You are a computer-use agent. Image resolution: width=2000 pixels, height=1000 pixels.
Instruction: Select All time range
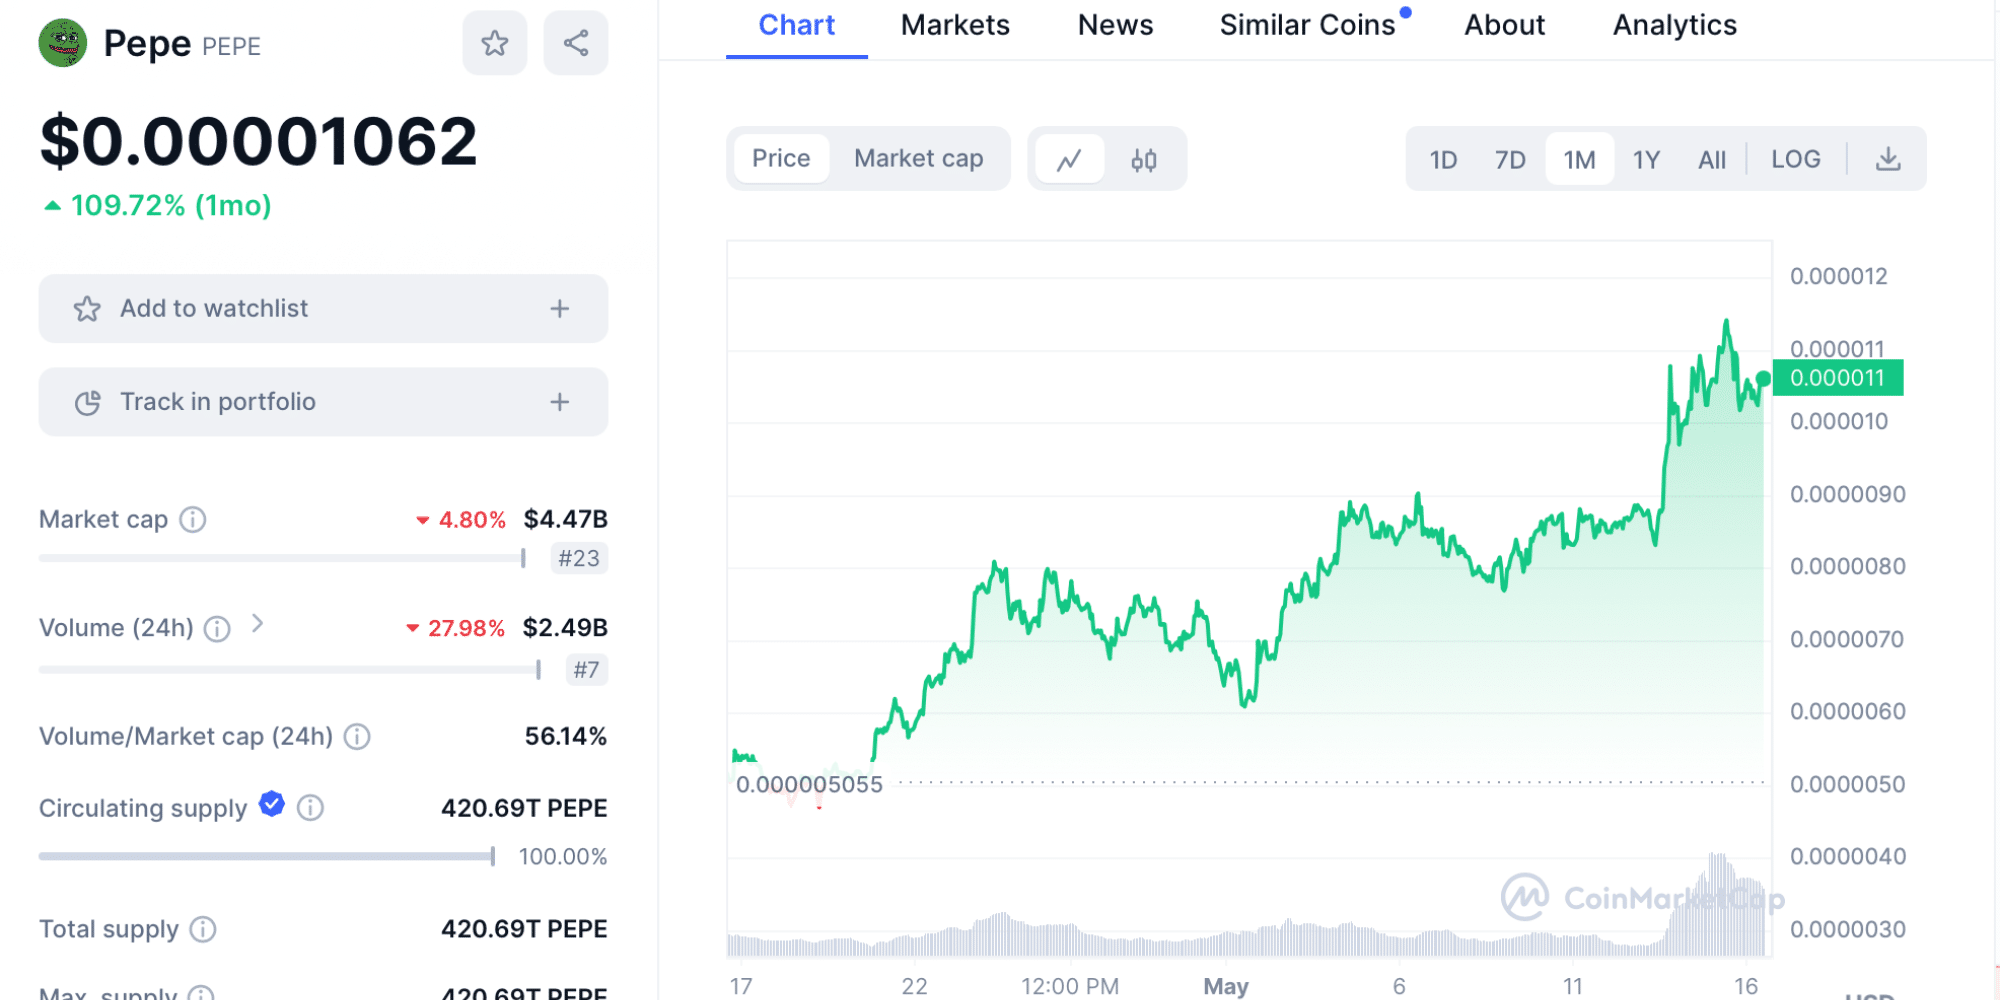(x=1712, y=159)
